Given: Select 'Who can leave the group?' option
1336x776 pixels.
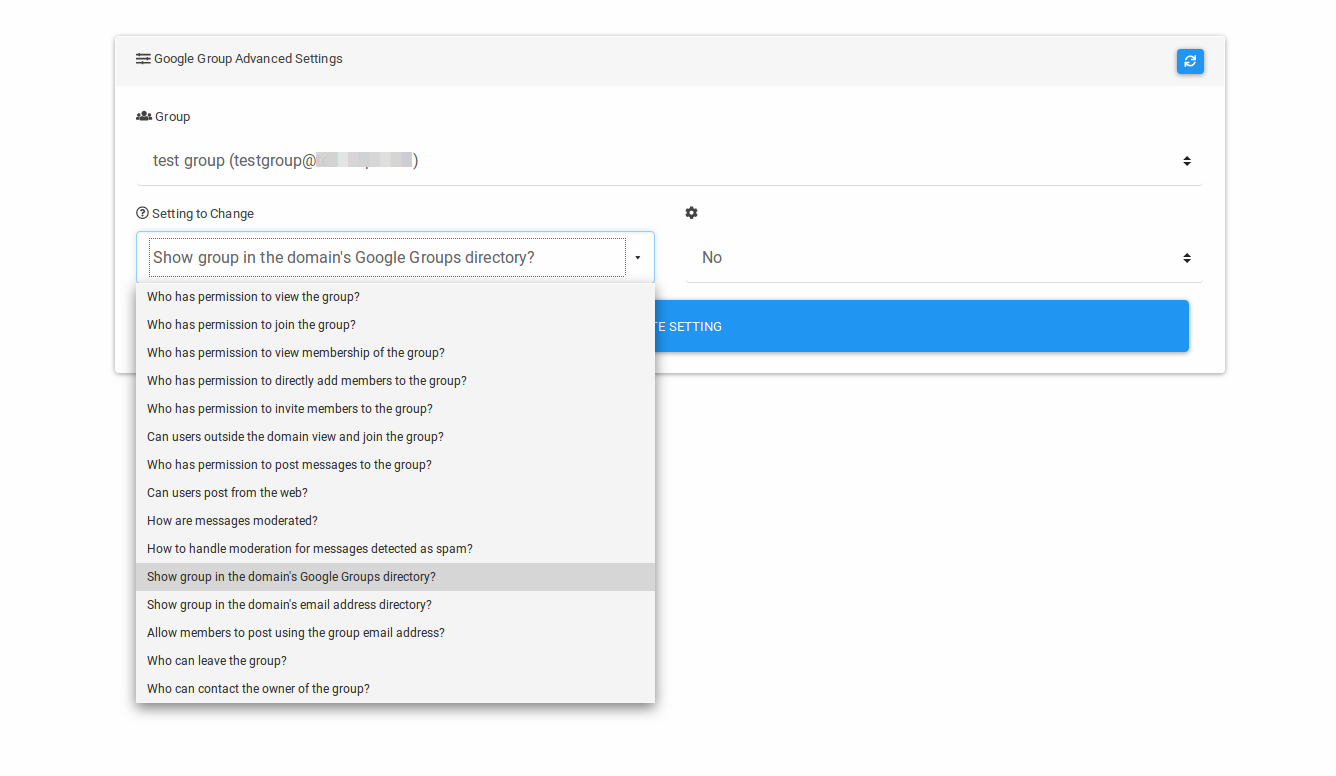Looking at the screenshot, I should coord(395,661).
